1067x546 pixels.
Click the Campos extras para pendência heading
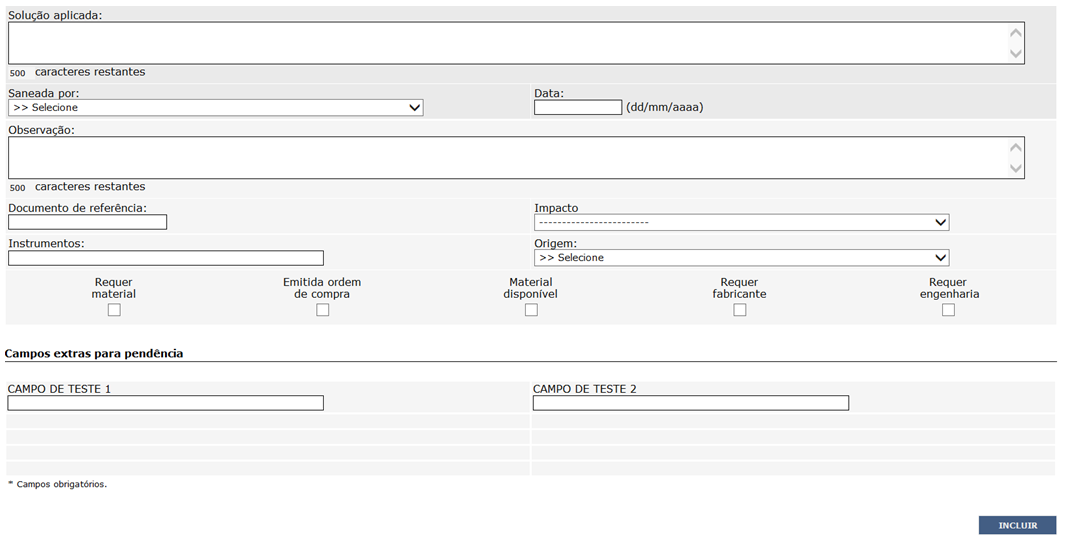click(94, 353)
